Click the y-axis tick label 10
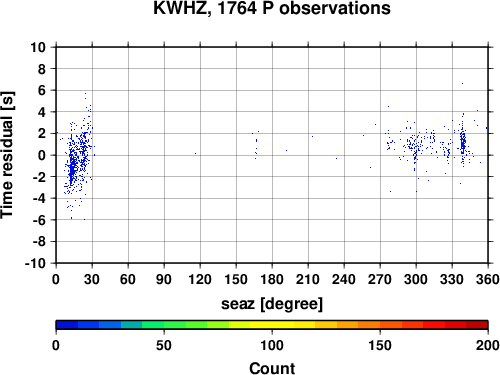The width and height of the screenshot is (500, 375). point(38,47)
